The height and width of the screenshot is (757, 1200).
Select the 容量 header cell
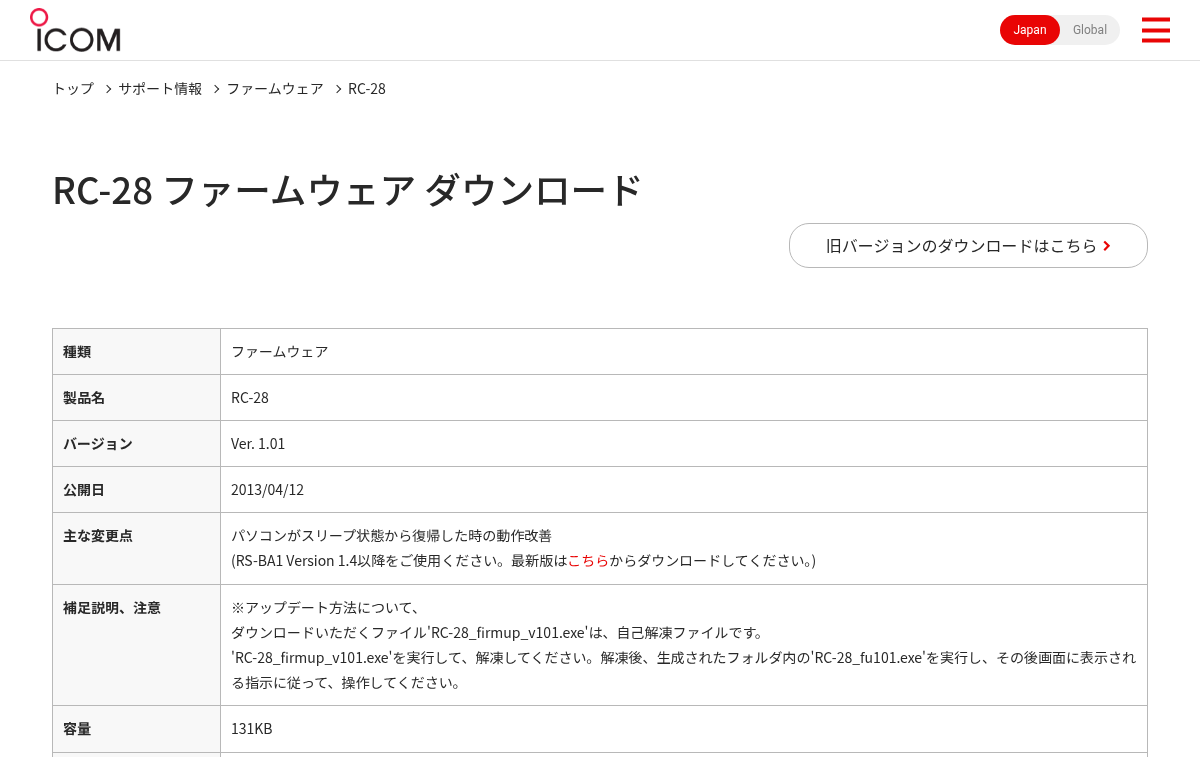click(136, 729)
